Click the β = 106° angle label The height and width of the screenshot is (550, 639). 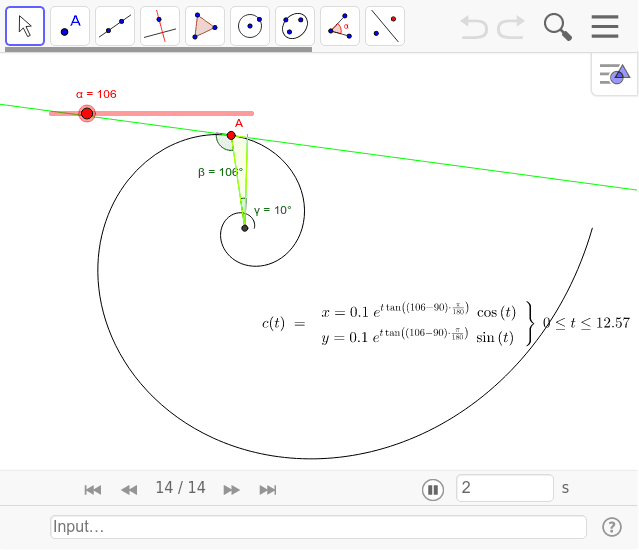pos(220,172)
